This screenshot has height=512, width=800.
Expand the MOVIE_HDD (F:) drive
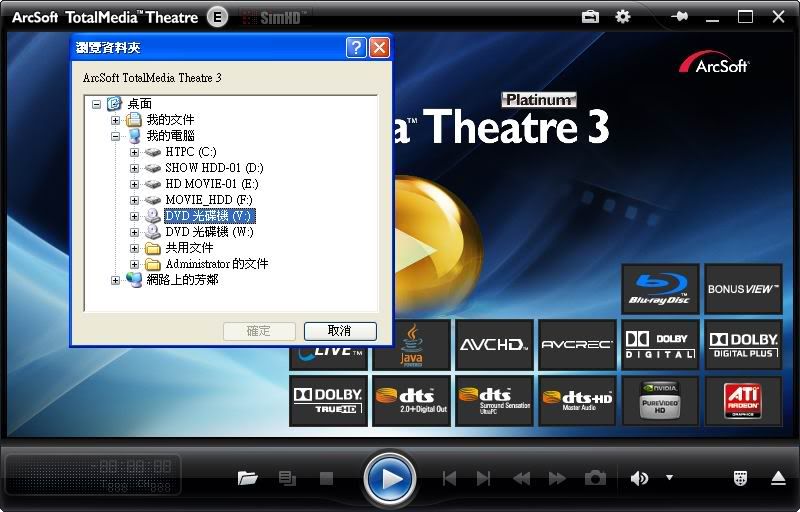coord(134,200)
